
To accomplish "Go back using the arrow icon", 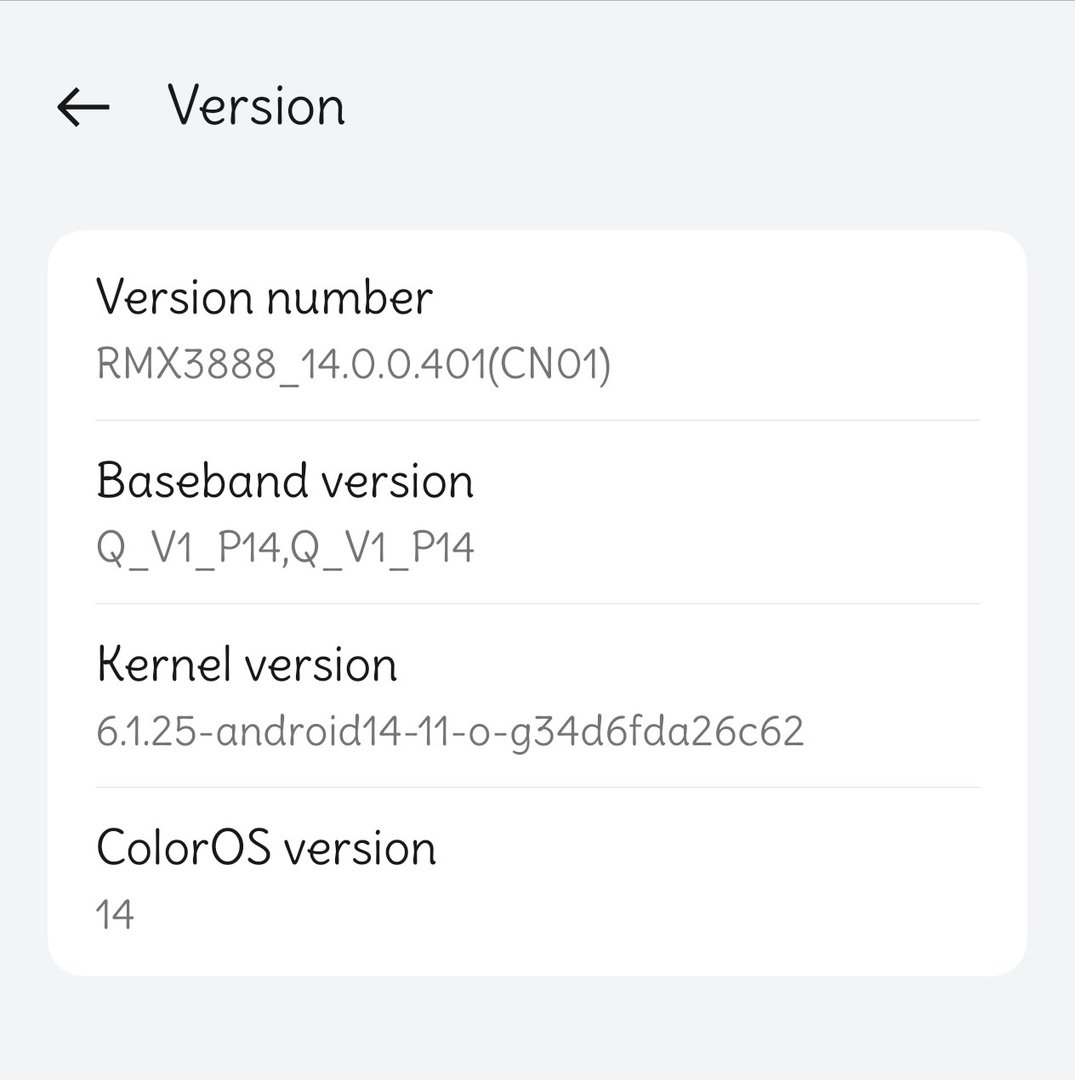I will pyautogui.click(x=83, y=106).
